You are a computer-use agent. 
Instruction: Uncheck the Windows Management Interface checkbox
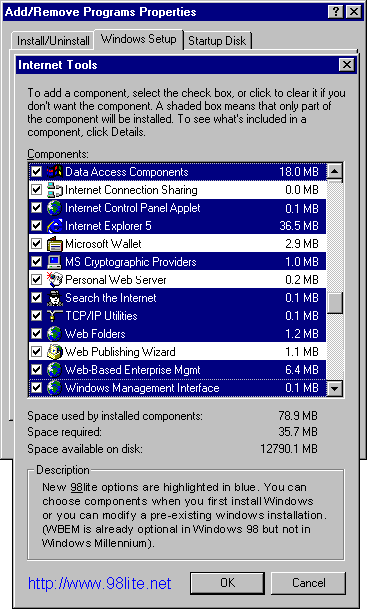pos(37,388)
